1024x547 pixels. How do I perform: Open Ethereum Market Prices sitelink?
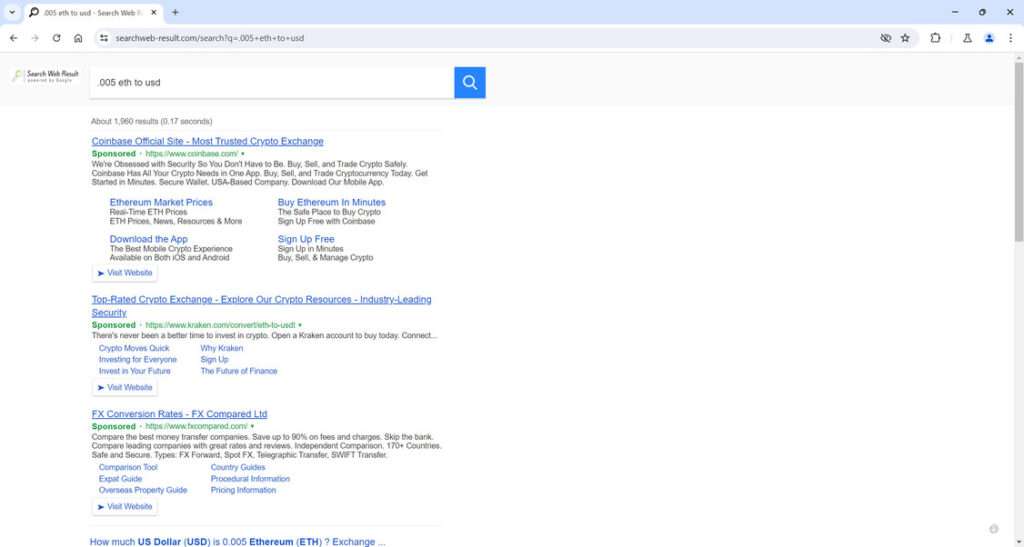pos(161,202)
